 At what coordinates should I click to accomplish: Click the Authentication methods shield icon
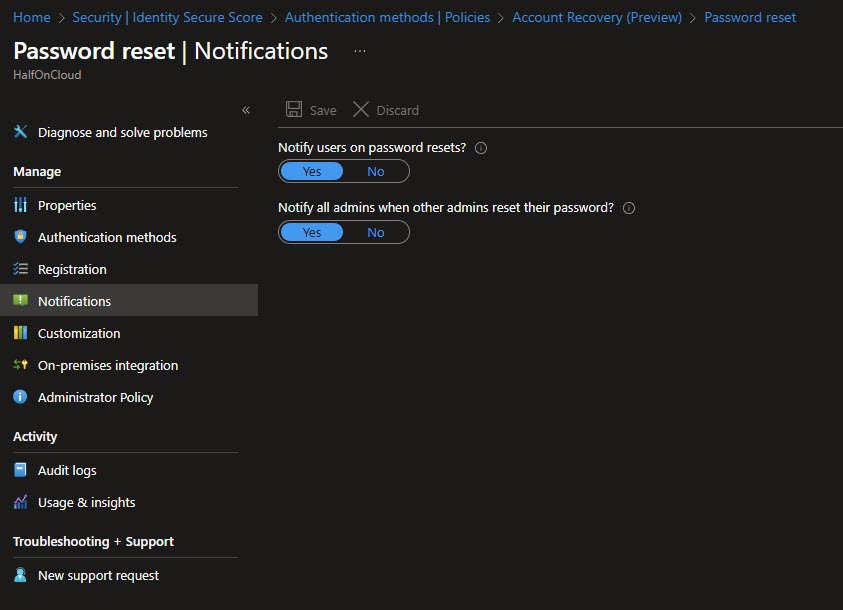20,237
